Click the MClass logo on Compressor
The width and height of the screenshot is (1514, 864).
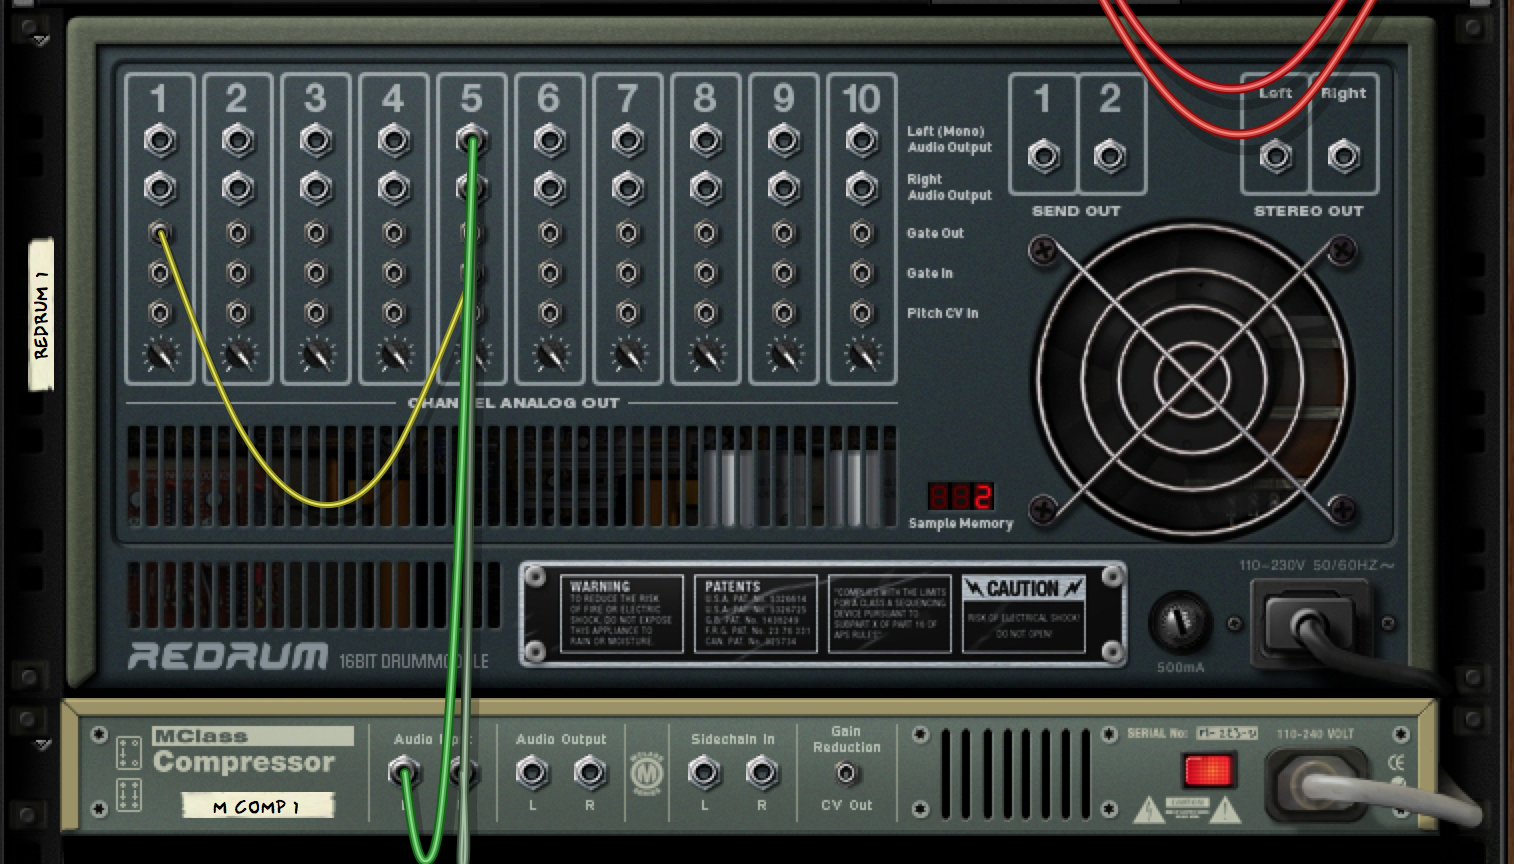point(648,775)
